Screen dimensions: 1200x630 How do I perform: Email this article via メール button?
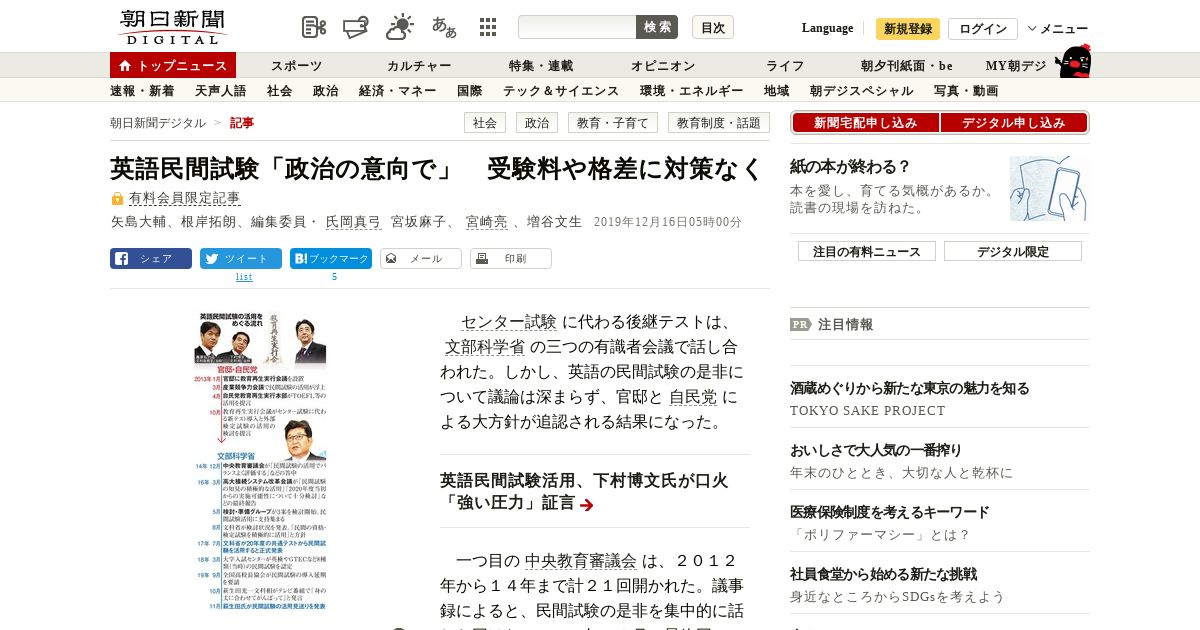pos(421,258)
